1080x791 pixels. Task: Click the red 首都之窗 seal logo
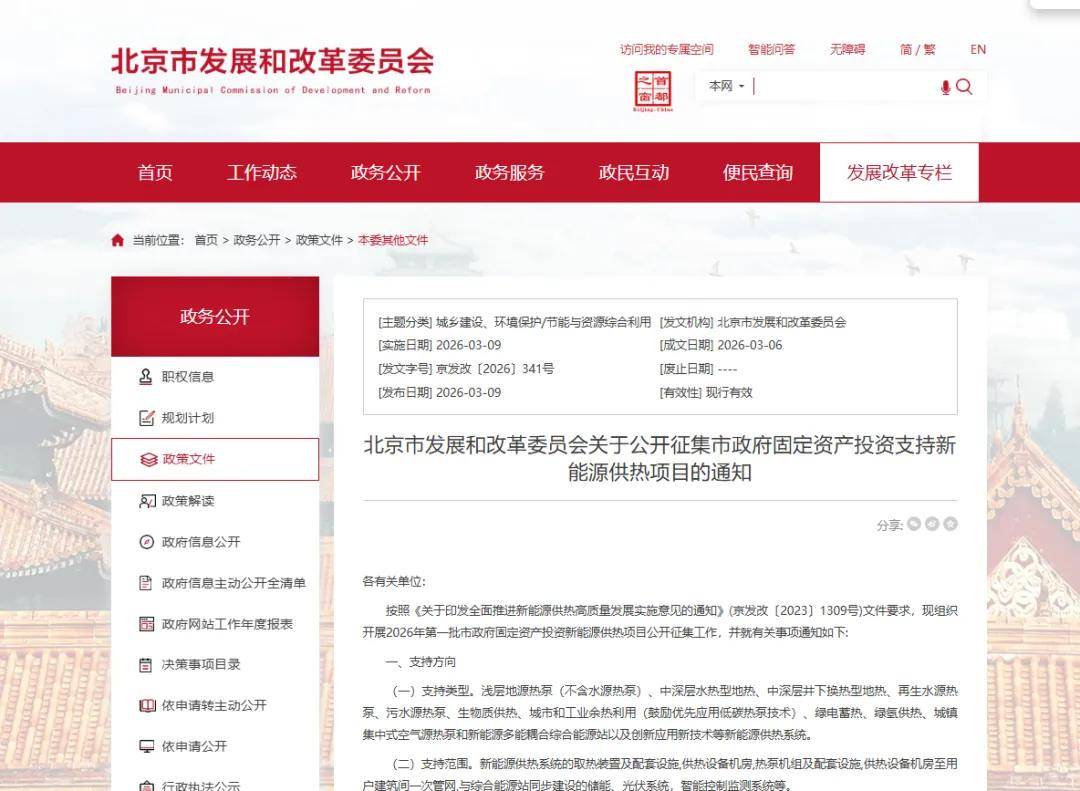click(x=653, y=90)
